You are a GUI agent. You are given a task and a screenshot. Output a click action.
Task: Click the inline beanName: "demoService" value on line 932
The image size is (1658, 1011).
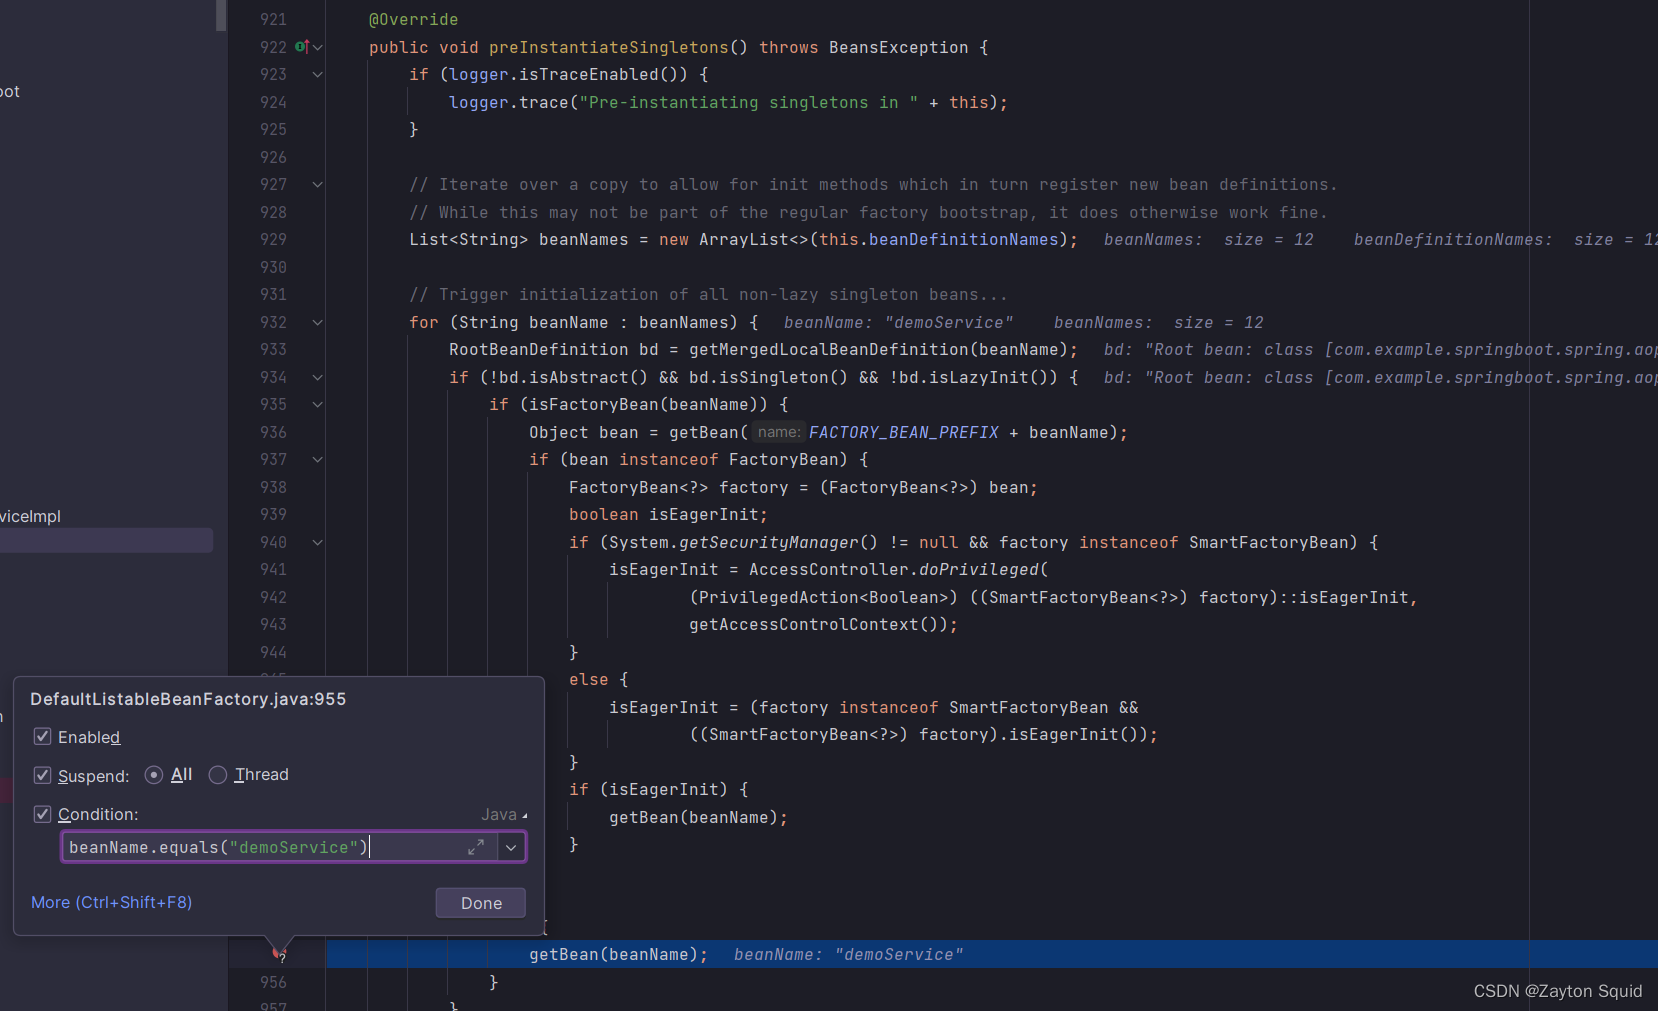click(x=898, y=322)
